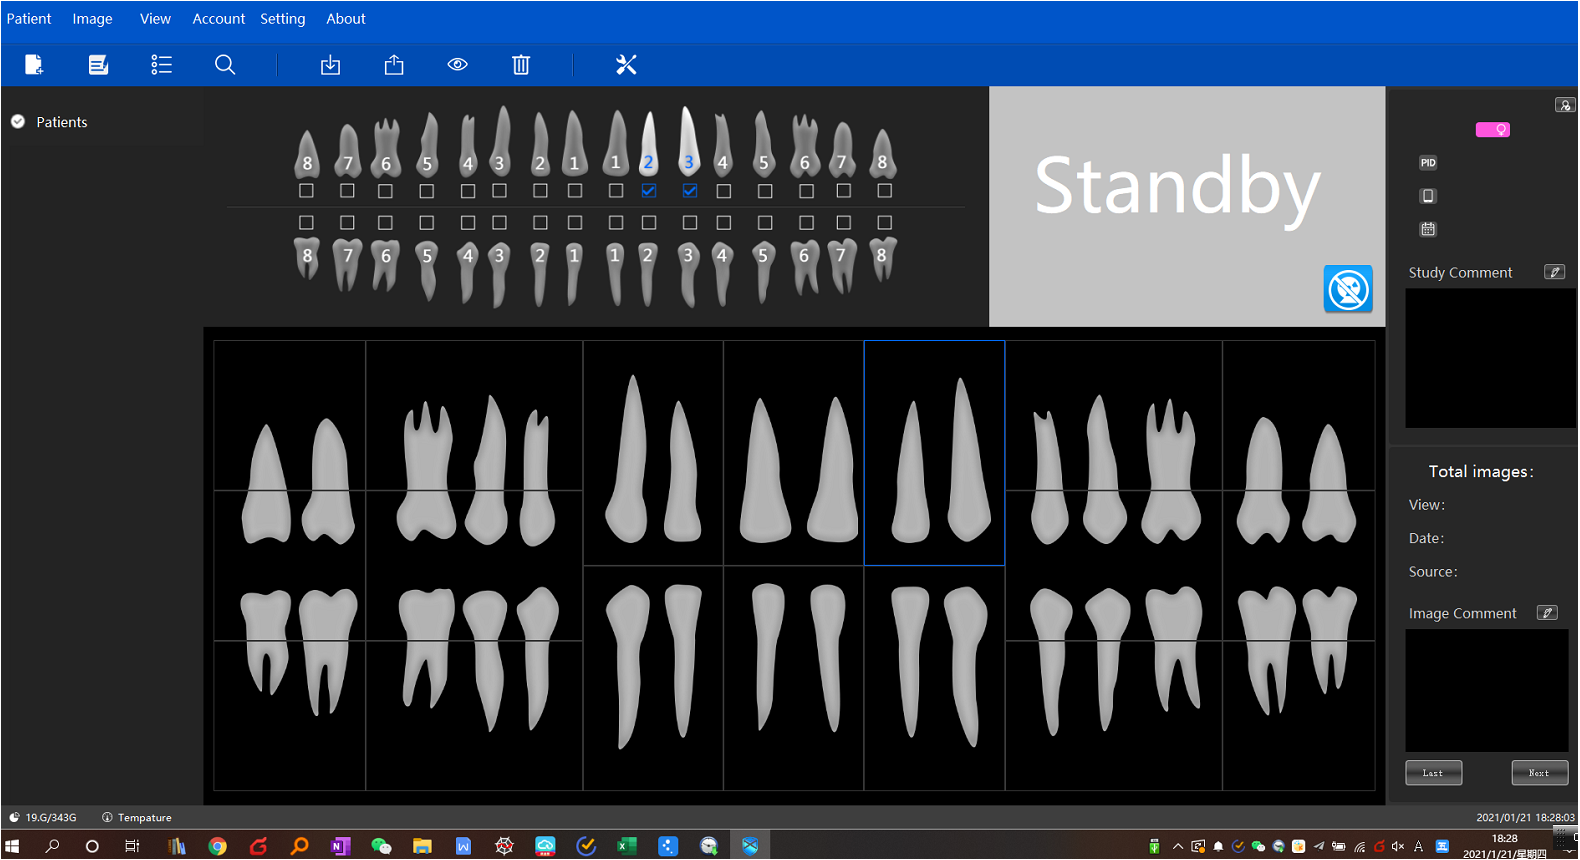Click the trash delete icon
This screenshot has width=1580, height=860.
coord(521,65)
